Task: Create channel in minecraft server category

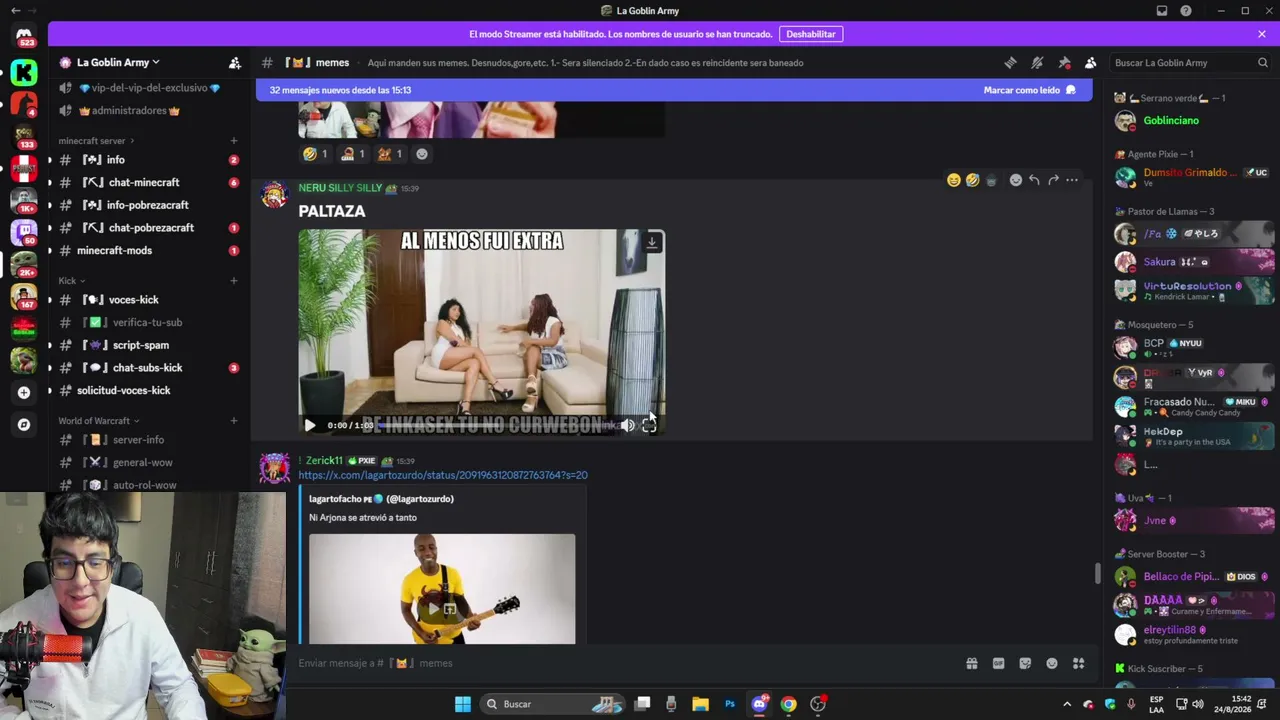Action: tap(234, 141)
